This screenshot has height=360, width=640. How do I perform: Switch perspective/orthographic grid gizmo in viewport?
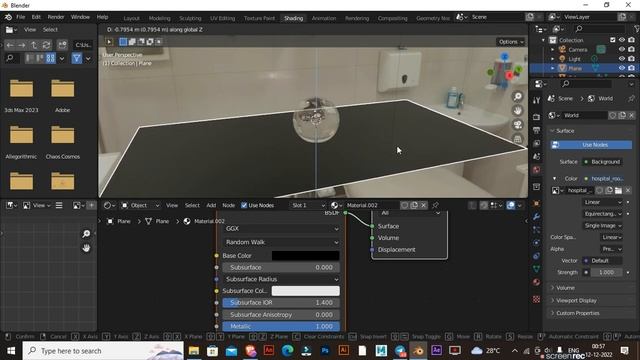point(518,139)
